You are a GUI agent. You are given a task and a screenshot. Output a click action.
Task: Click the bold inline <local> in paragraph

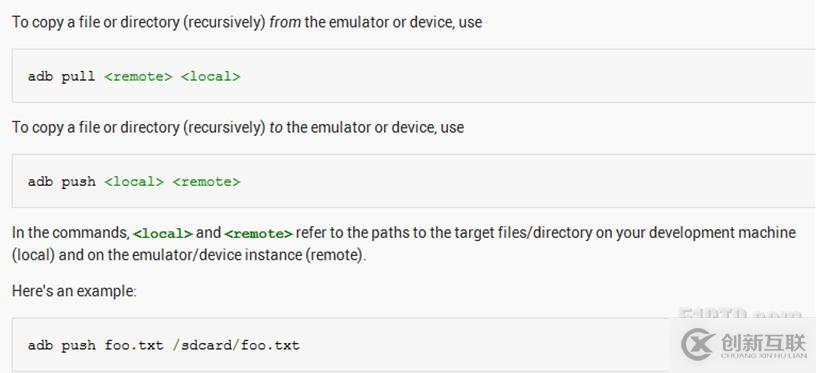click(163, 234)
